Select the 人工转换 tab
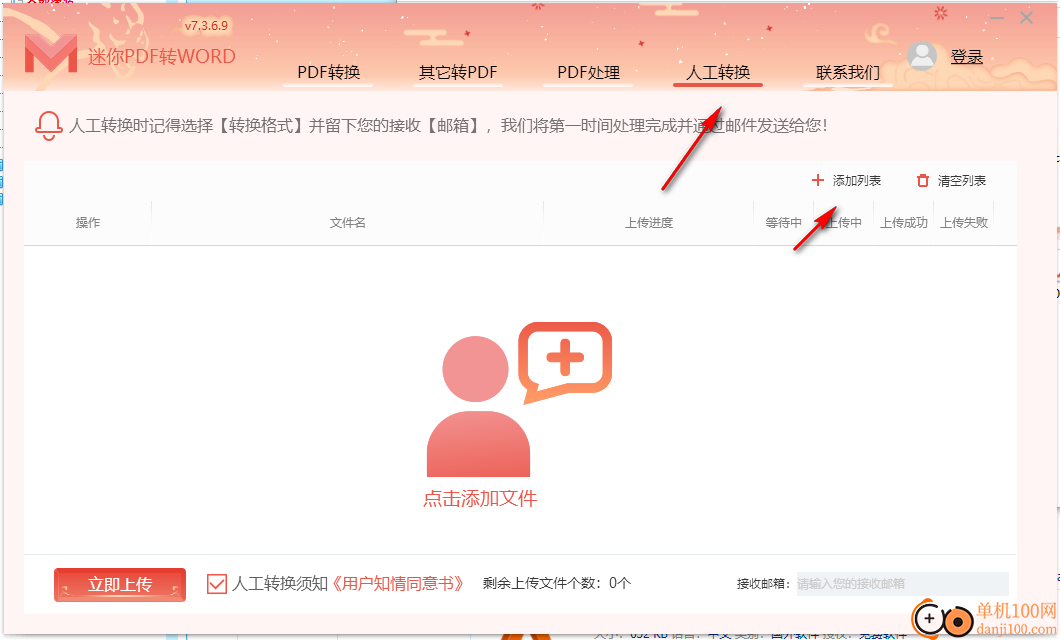 click(718, 72)
